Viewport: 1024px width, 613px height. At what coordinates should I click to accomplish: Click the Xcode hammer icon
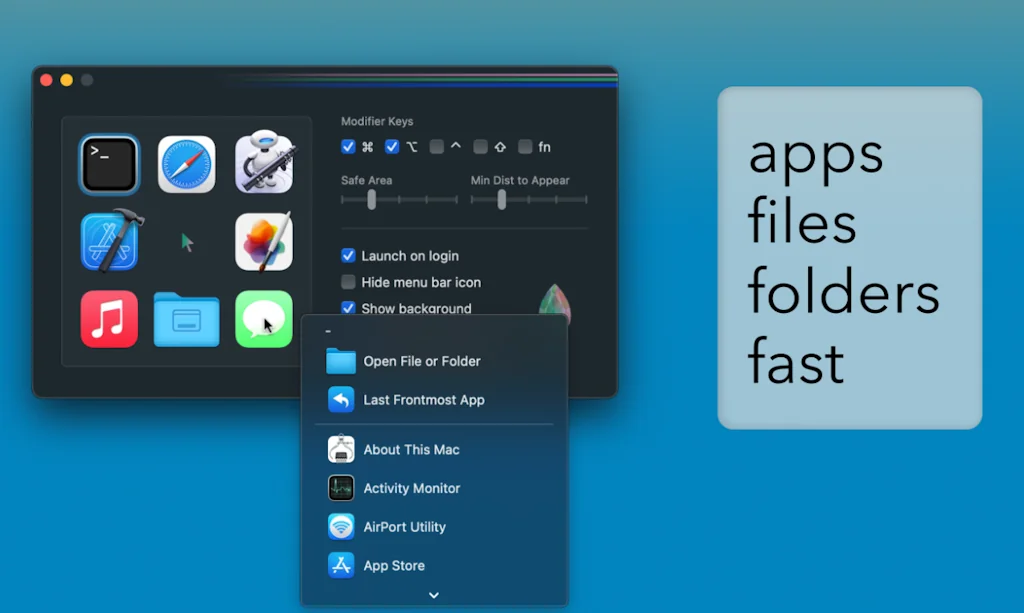[x=110, y=241]
